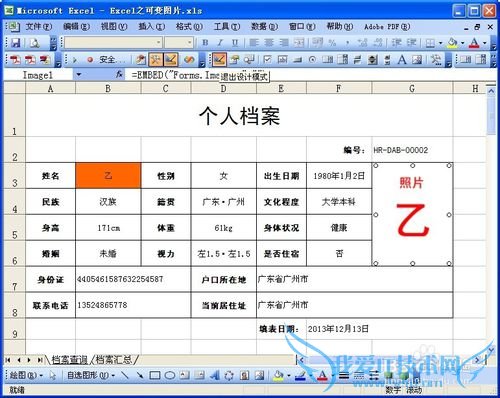Apply Percent Style from the formatting toolbar
The width and height of the screenshot is (500, 398).
tap(332, 43)
